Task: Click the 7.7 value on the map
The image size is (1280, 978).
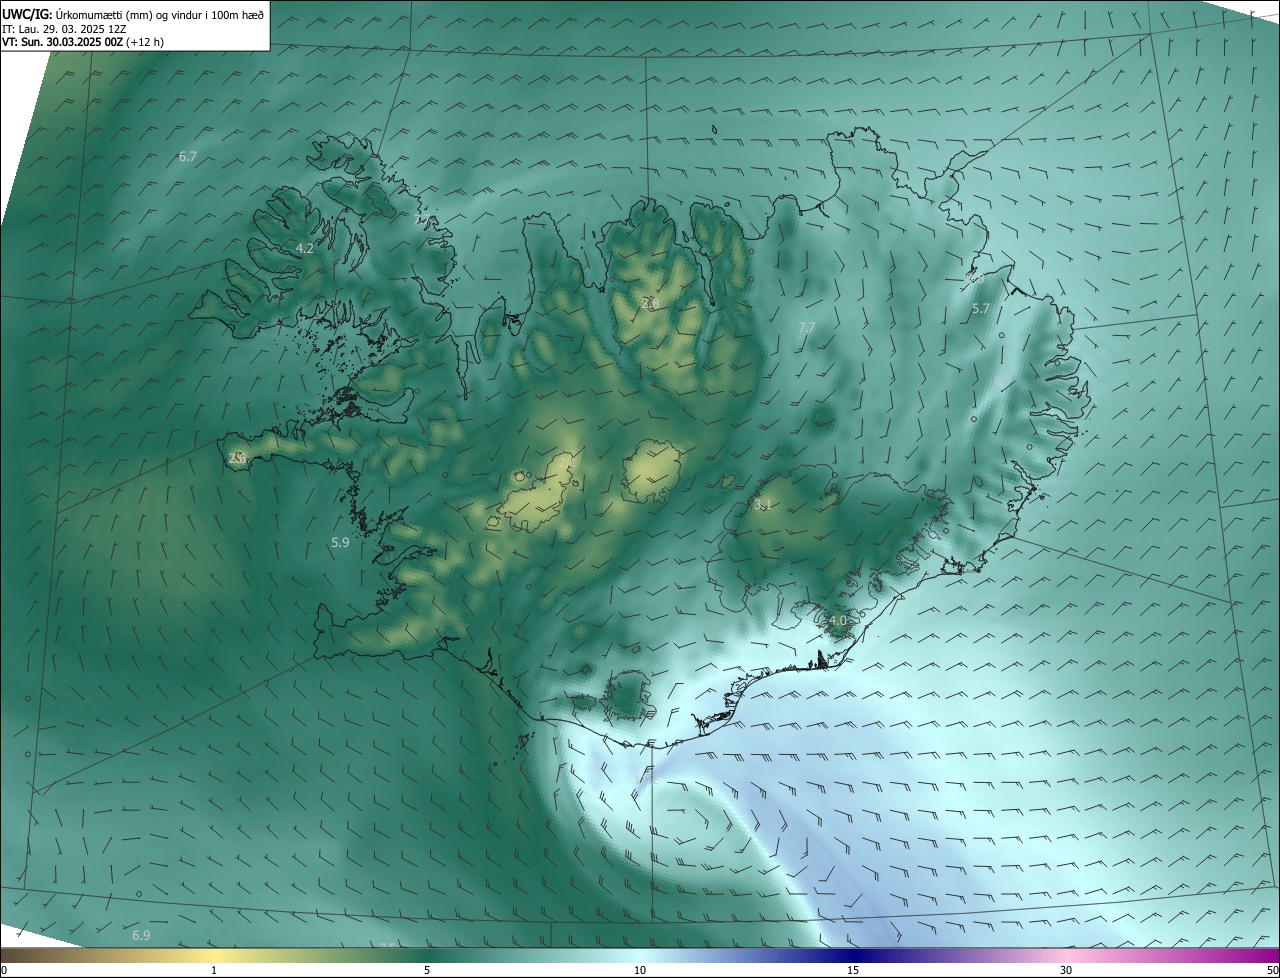Action: point(807,328)
